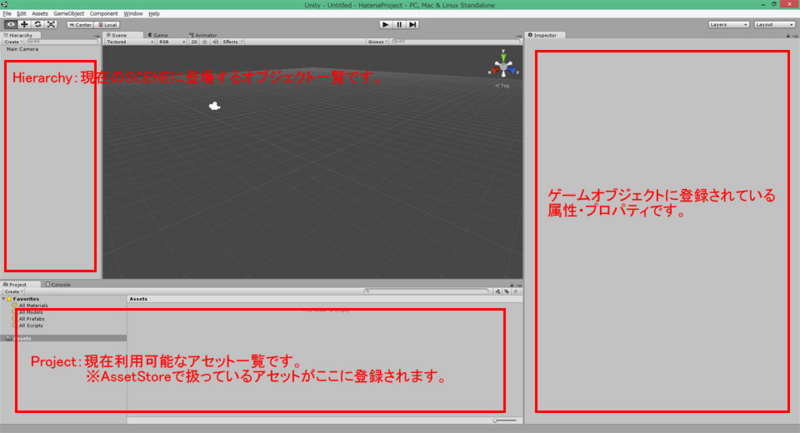Viewport: 800px width, 433px height.
Task: Open Project Create dropdown
Action: coord(13,292)
